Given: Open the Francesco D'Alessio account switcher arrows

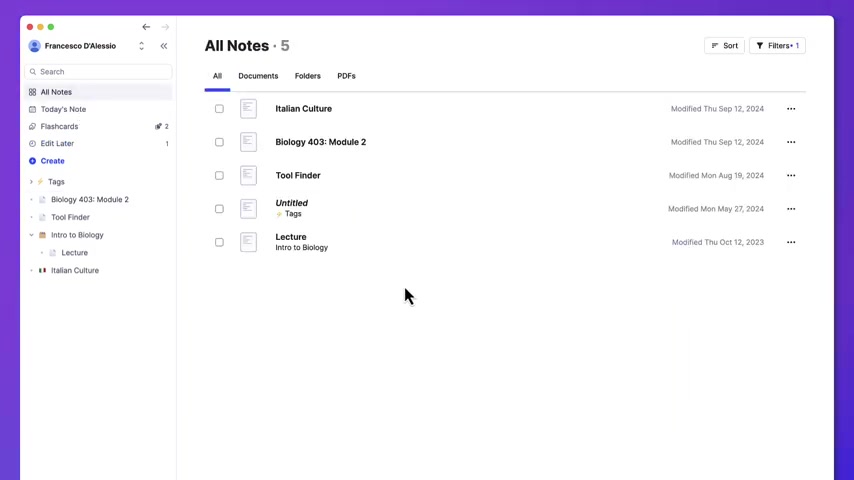Looking at the screenshot, I should [142, 46].
